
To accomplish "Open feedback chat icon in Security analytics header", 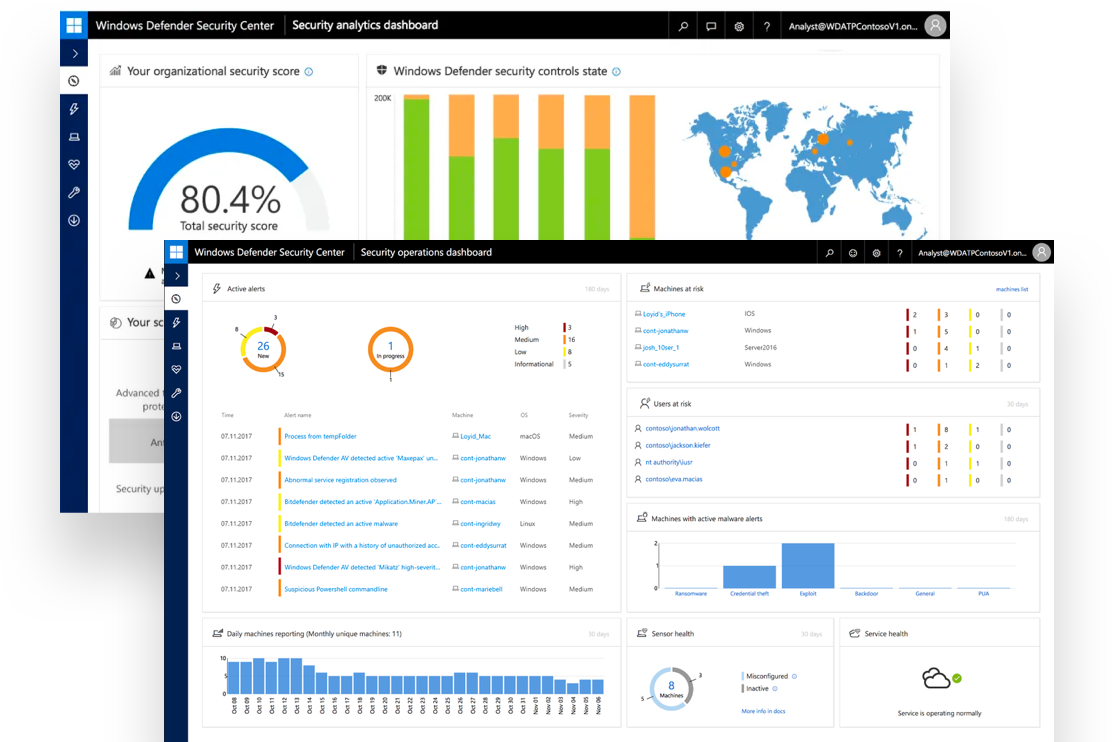I will (711, 26).
